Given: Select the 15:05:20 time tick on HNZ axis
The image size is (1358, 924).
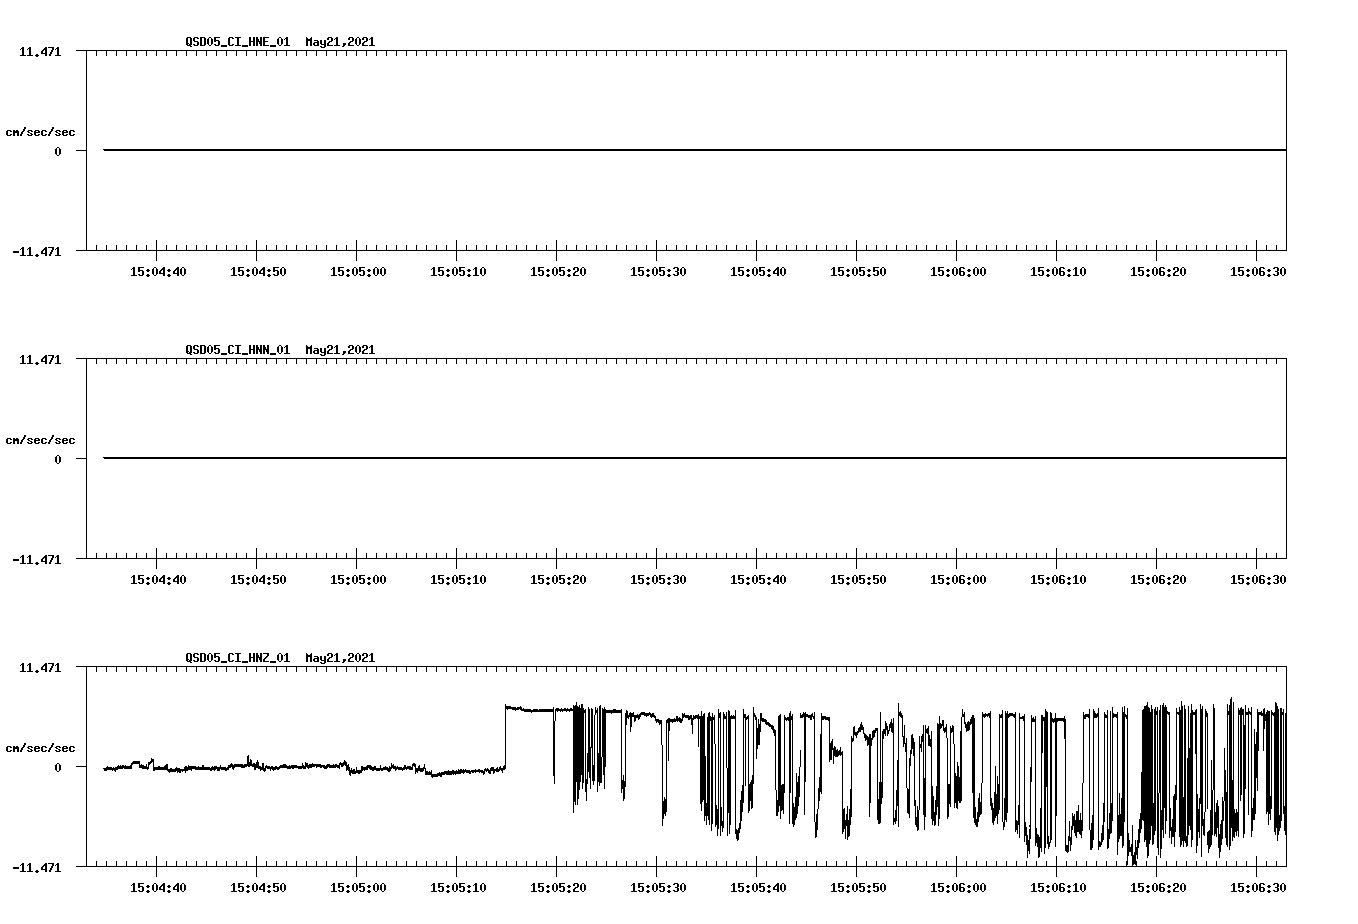Looking at the screenshot, I should click(557, 885).
